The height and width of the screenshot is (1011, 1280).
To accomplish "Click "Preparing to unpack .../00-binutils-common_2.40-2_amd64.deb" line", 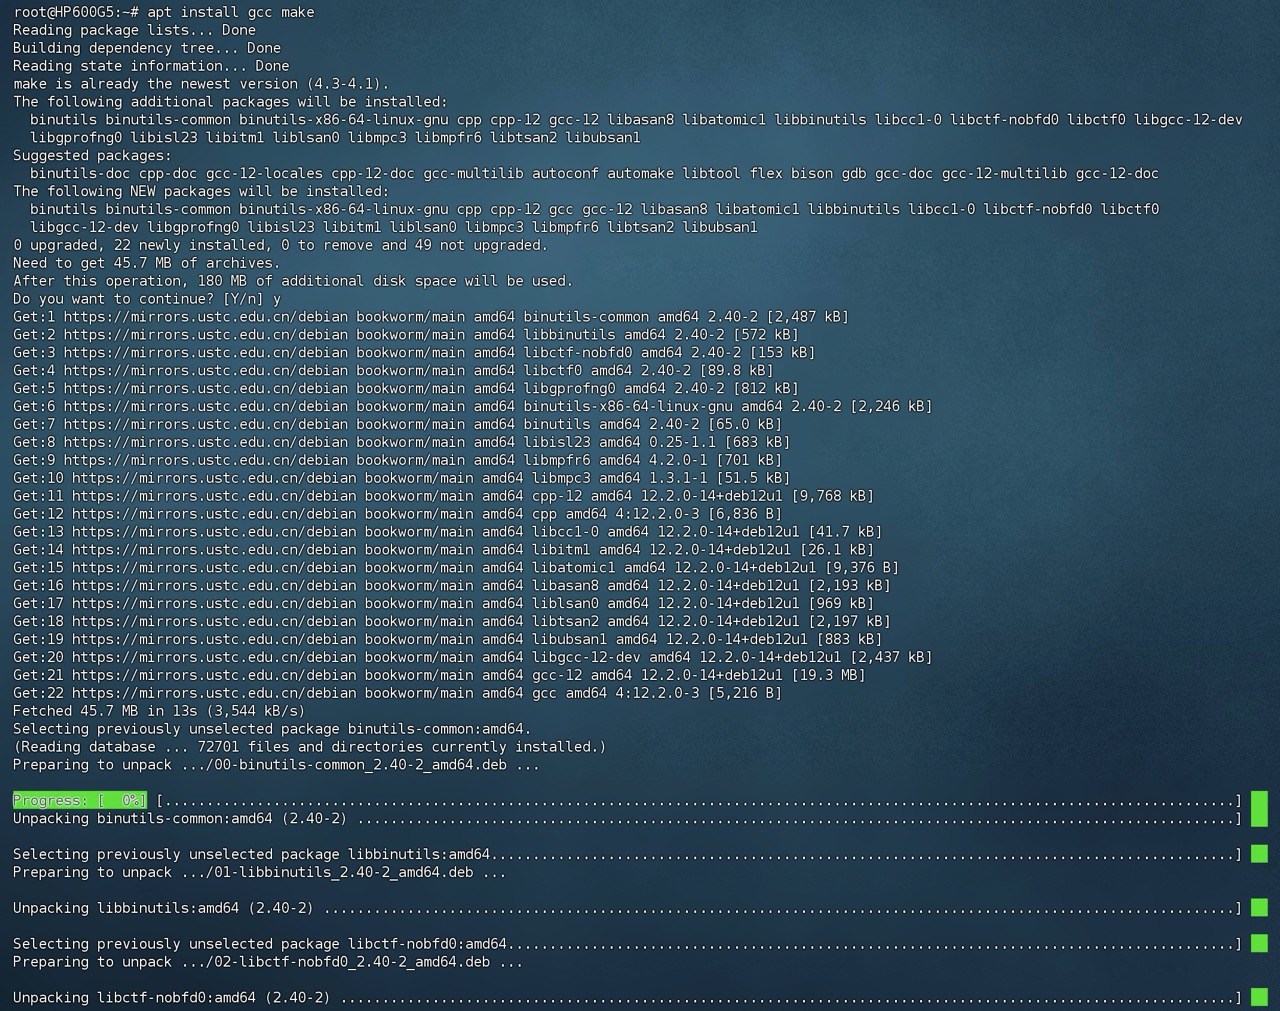I will pos(276,765).
